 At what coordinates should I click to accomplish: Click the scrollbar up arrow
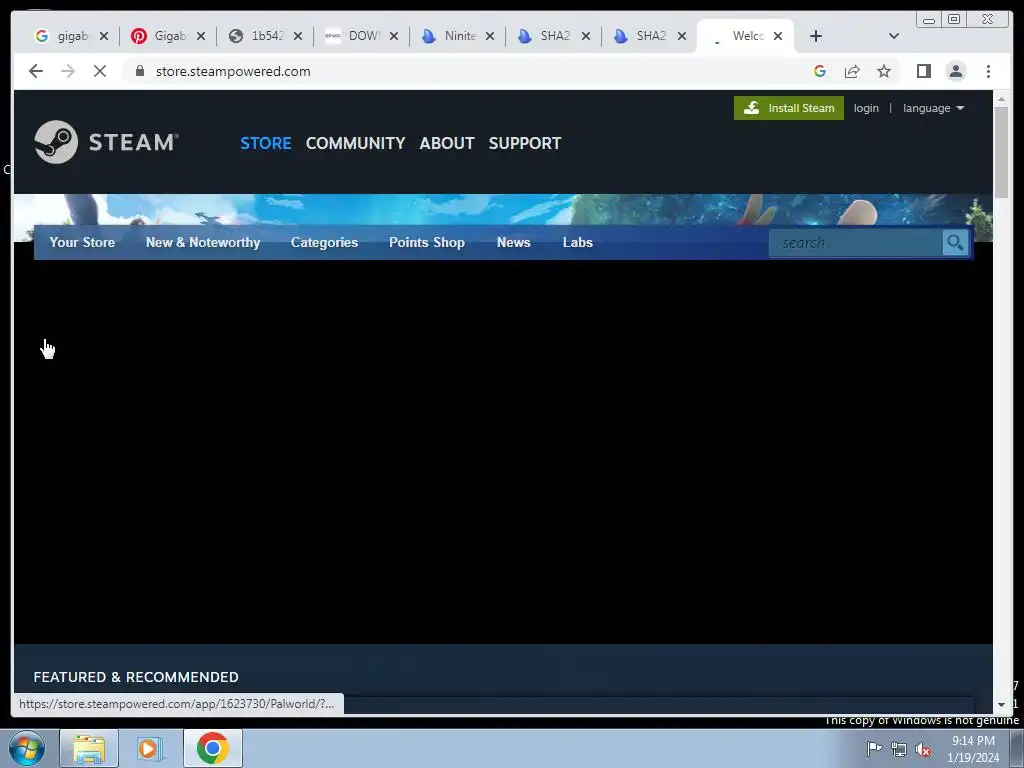[1002, 99]
